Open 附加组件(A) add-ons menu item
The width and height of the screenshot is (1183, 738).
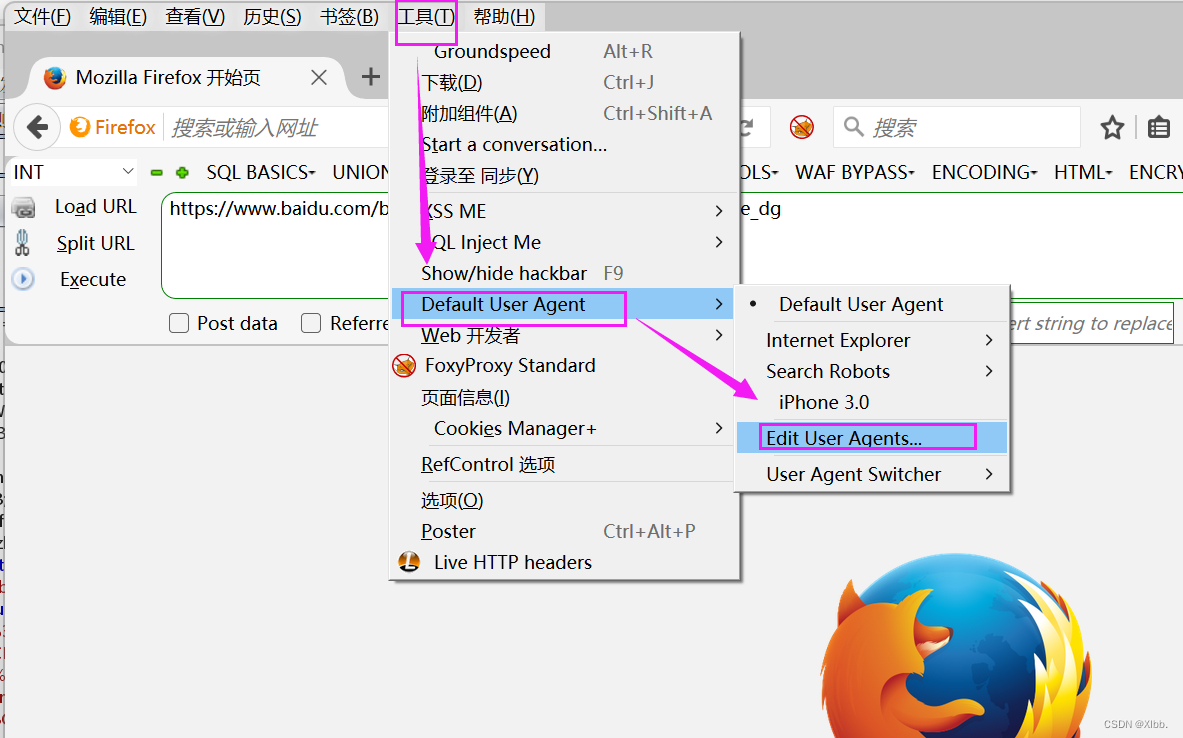click(x=564, y=113)
